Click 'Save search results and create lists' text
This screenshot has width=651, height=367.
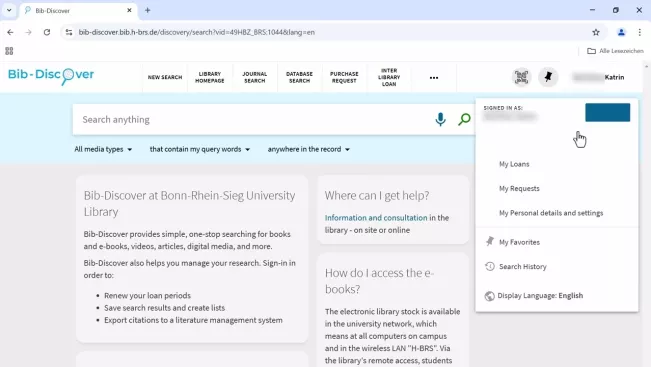point(164,308)
